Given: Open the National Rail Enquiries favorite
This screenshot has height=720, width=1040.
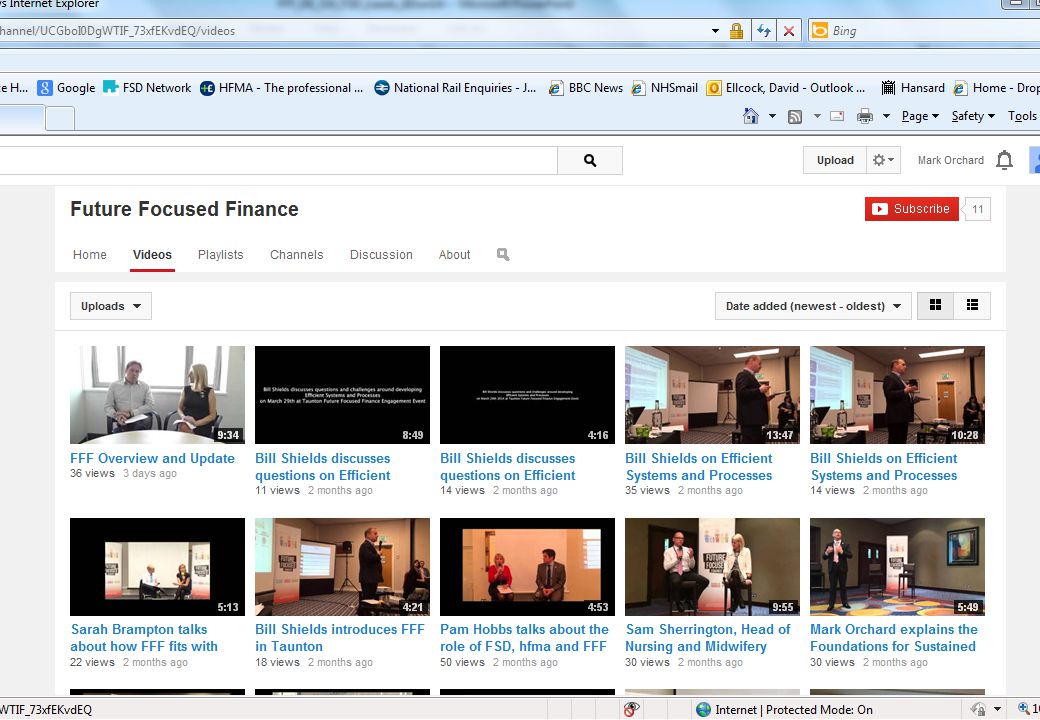Looking at the screenshot, I should coord(455,88).
